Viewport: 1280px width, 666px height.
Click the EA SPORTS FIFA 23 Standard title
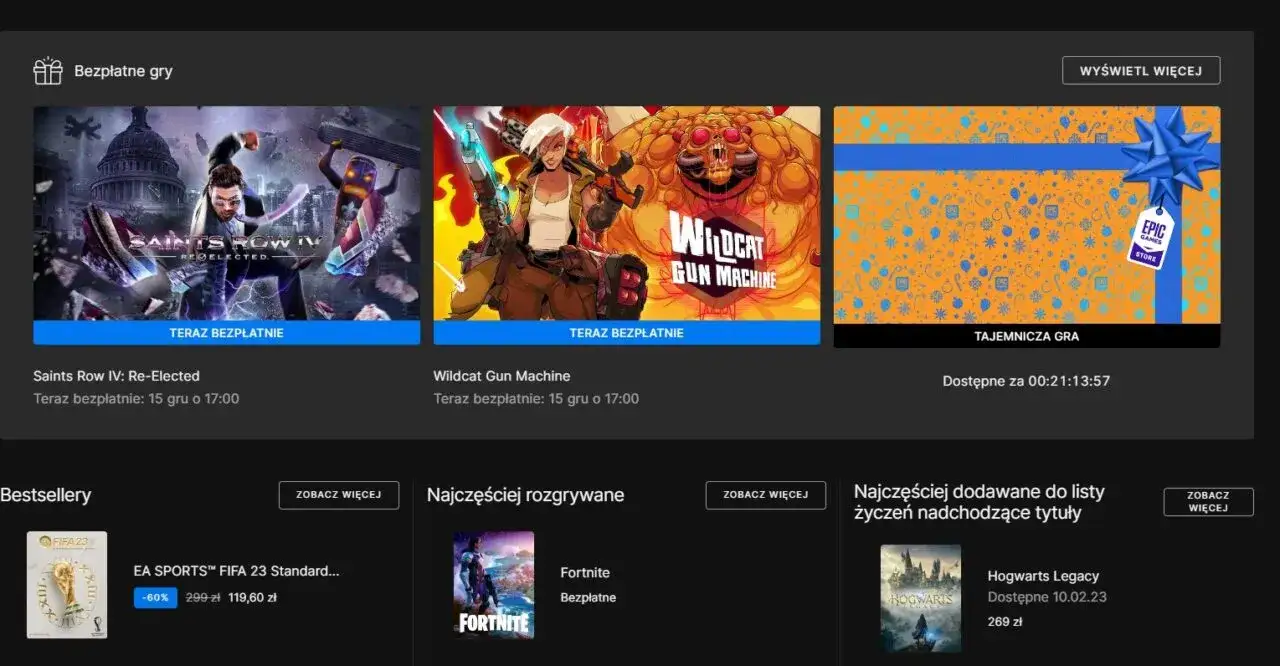[x=237, y=570]
